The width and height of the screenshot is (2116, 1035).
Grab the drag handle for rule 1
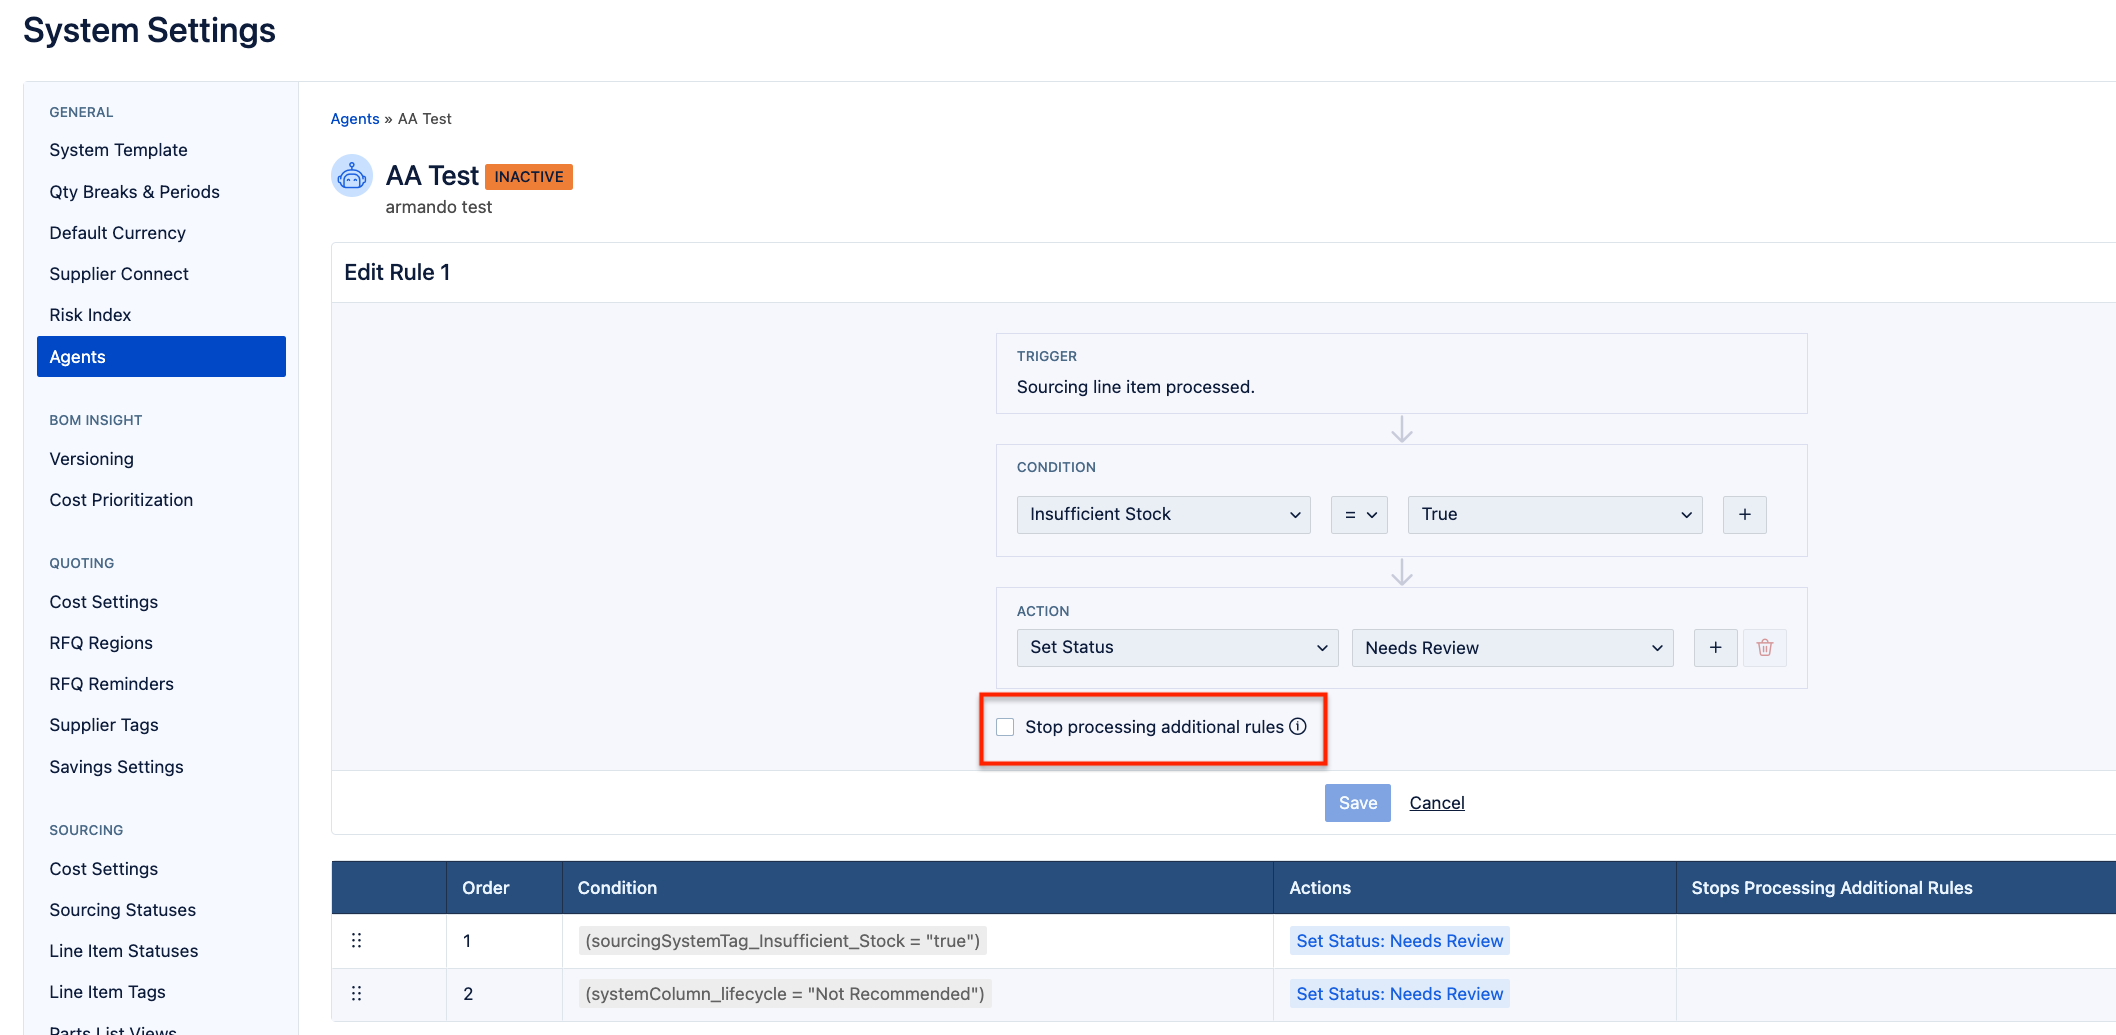pyautogui.click(x=356, y=941)
